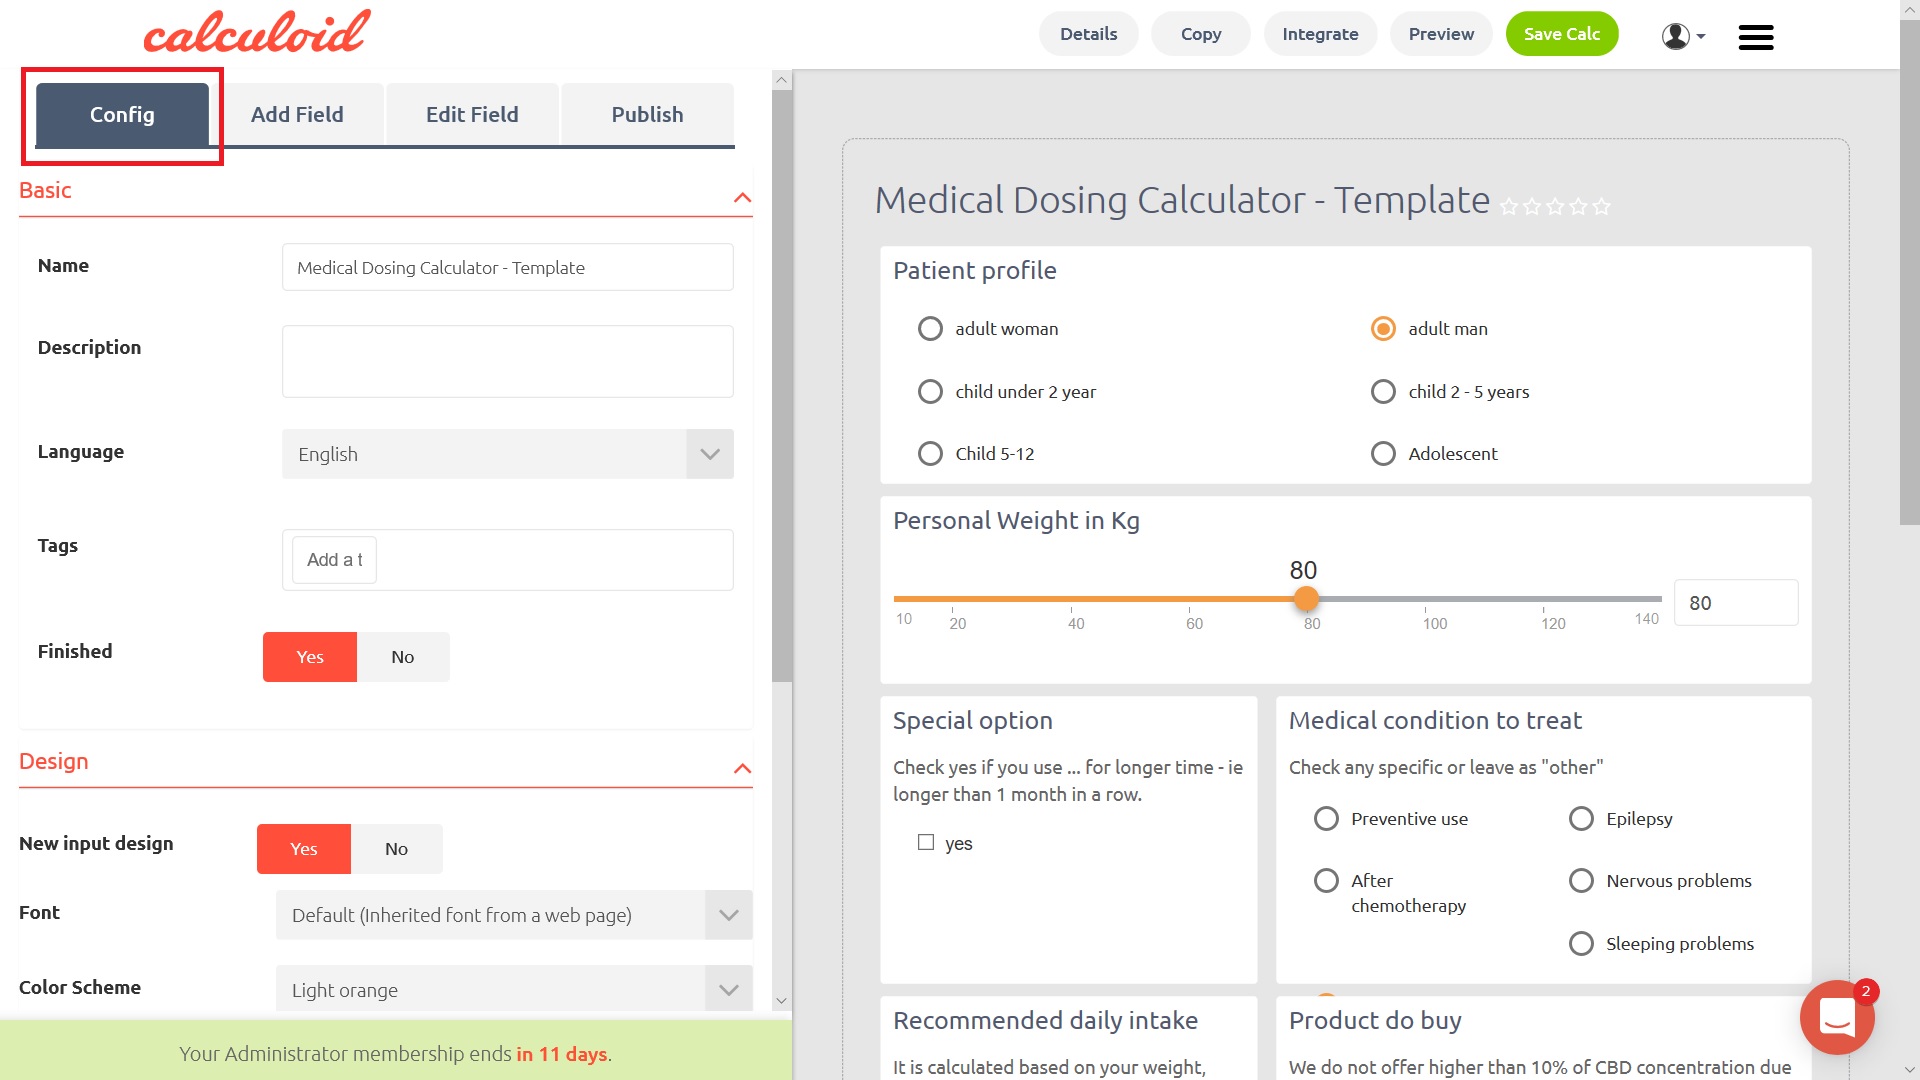The height and width of the screenshot is (1080, 1920).
Task: Switch to the Add Field tab
Action: pos(297,114)
